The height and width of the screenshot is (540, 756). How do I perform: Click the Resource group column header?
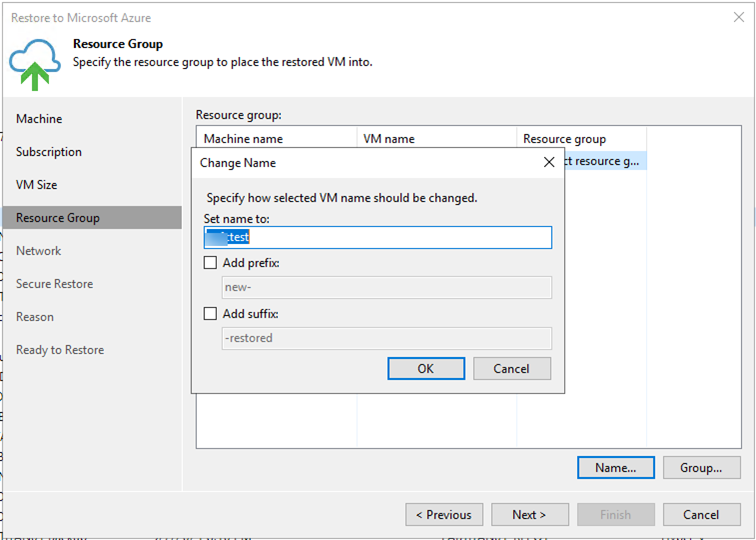click(581, 139)
